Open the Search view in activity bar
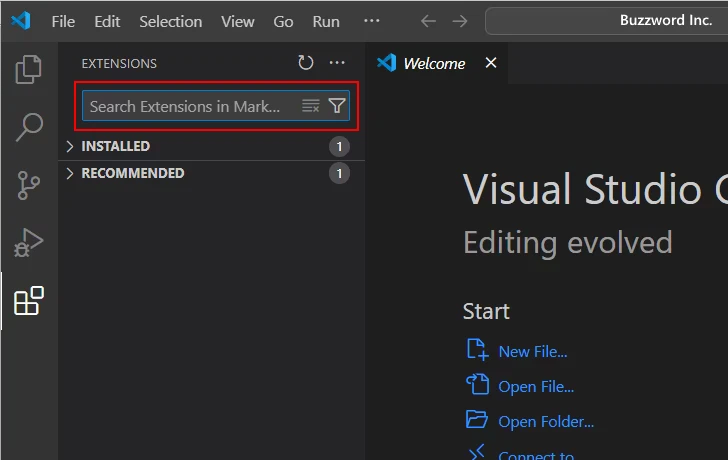This screenshot has height=460, width=728. (29, 127)
